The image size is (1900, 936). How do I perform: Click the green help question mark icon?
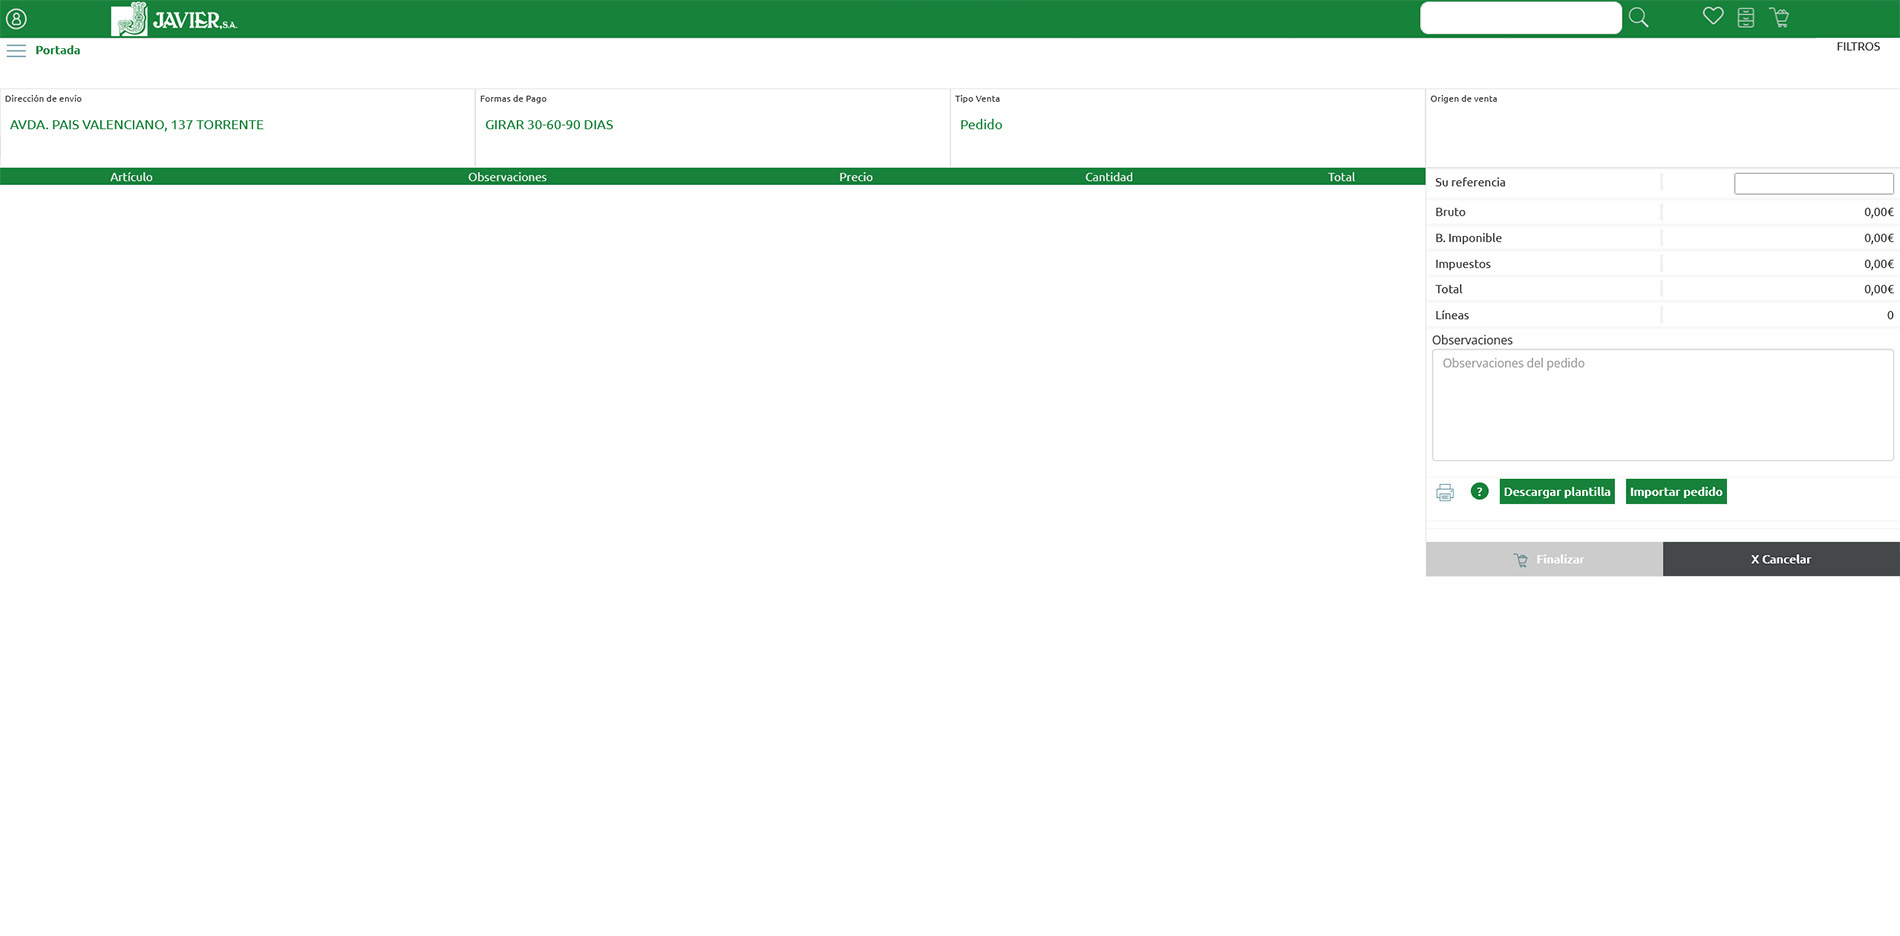click(1479, 491)
